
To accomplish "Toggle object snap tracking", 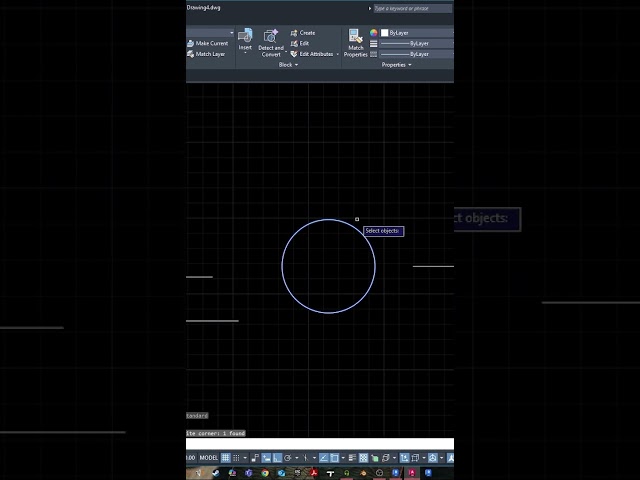I will tap(324, 458).
